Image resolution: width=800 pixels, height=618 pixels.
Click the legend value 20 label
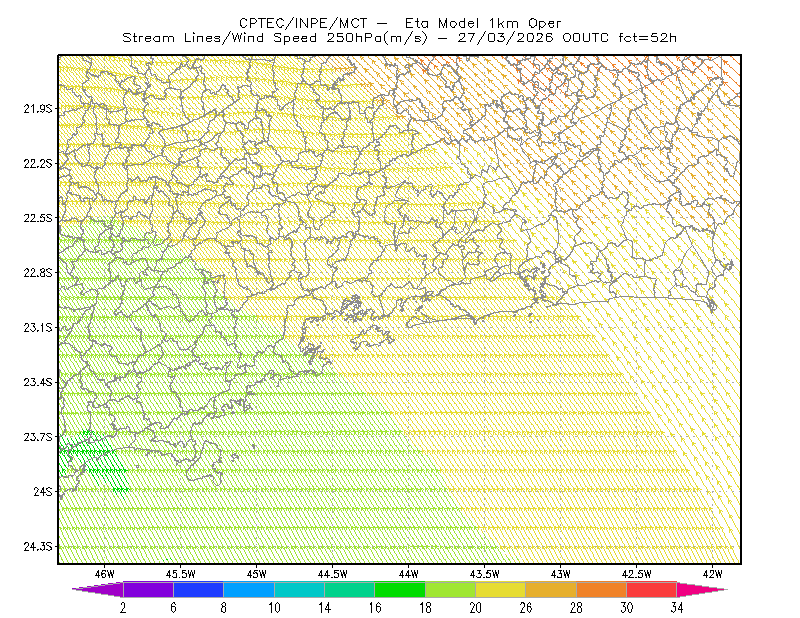pos(476,608)
